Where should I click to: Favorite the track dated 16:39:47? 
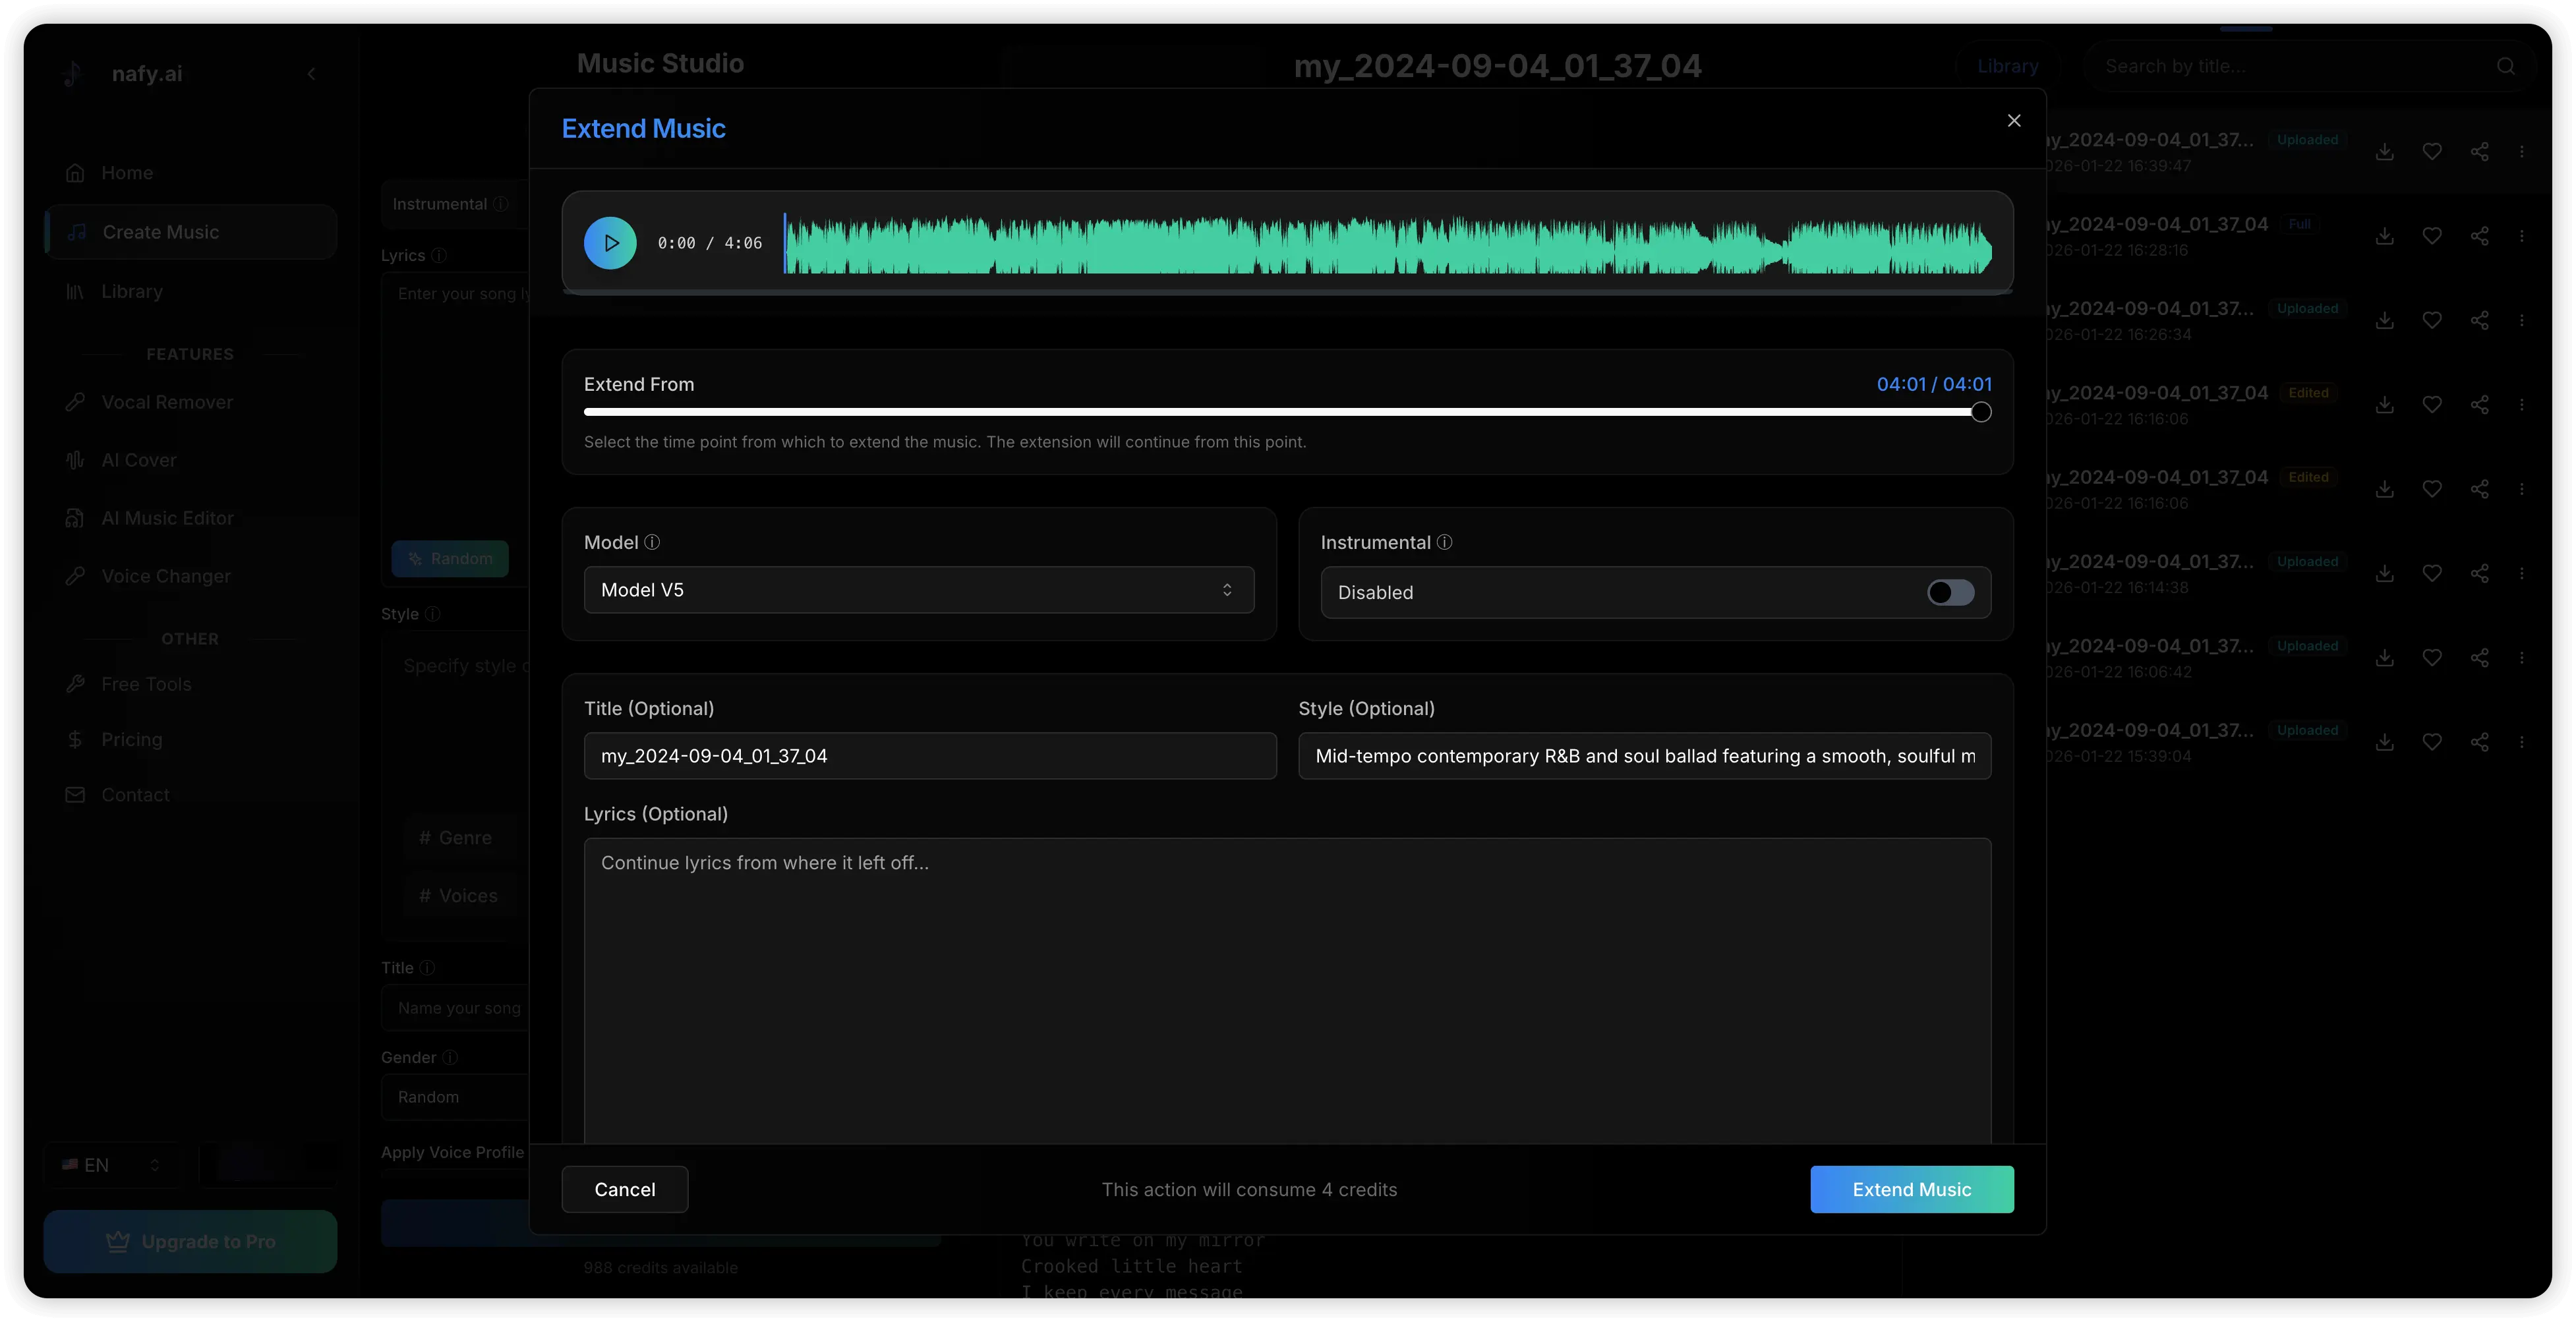click(x=2432, y=152)
